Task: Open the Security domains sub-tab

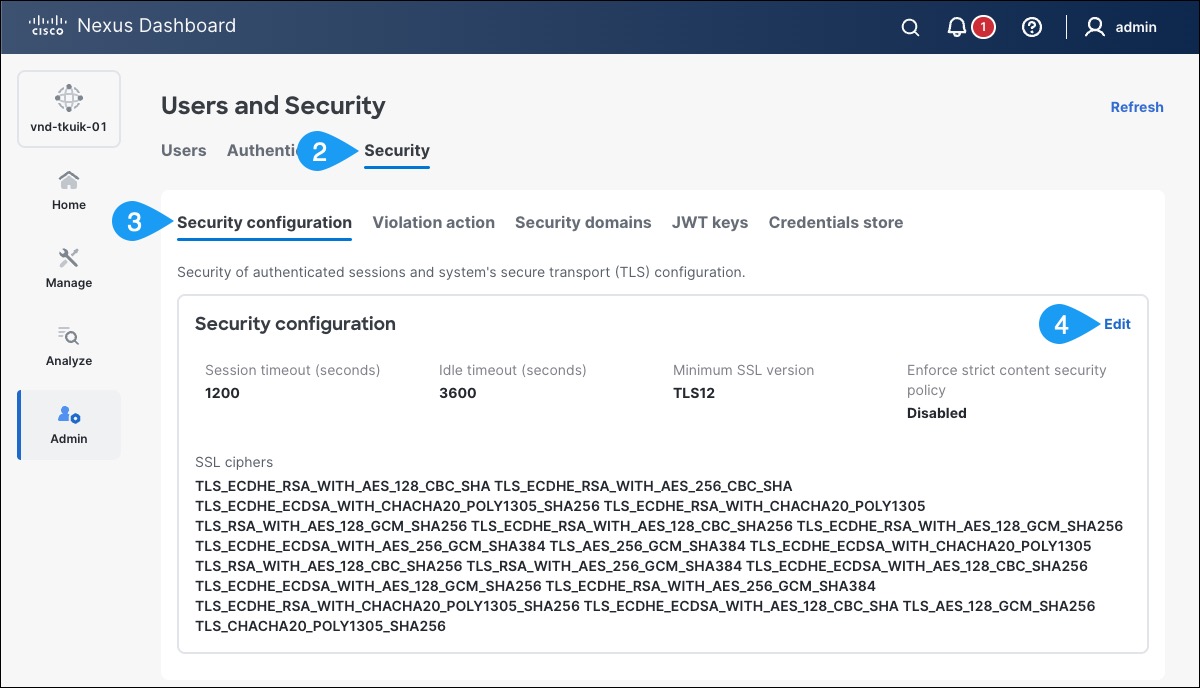Action: [583, 222]
